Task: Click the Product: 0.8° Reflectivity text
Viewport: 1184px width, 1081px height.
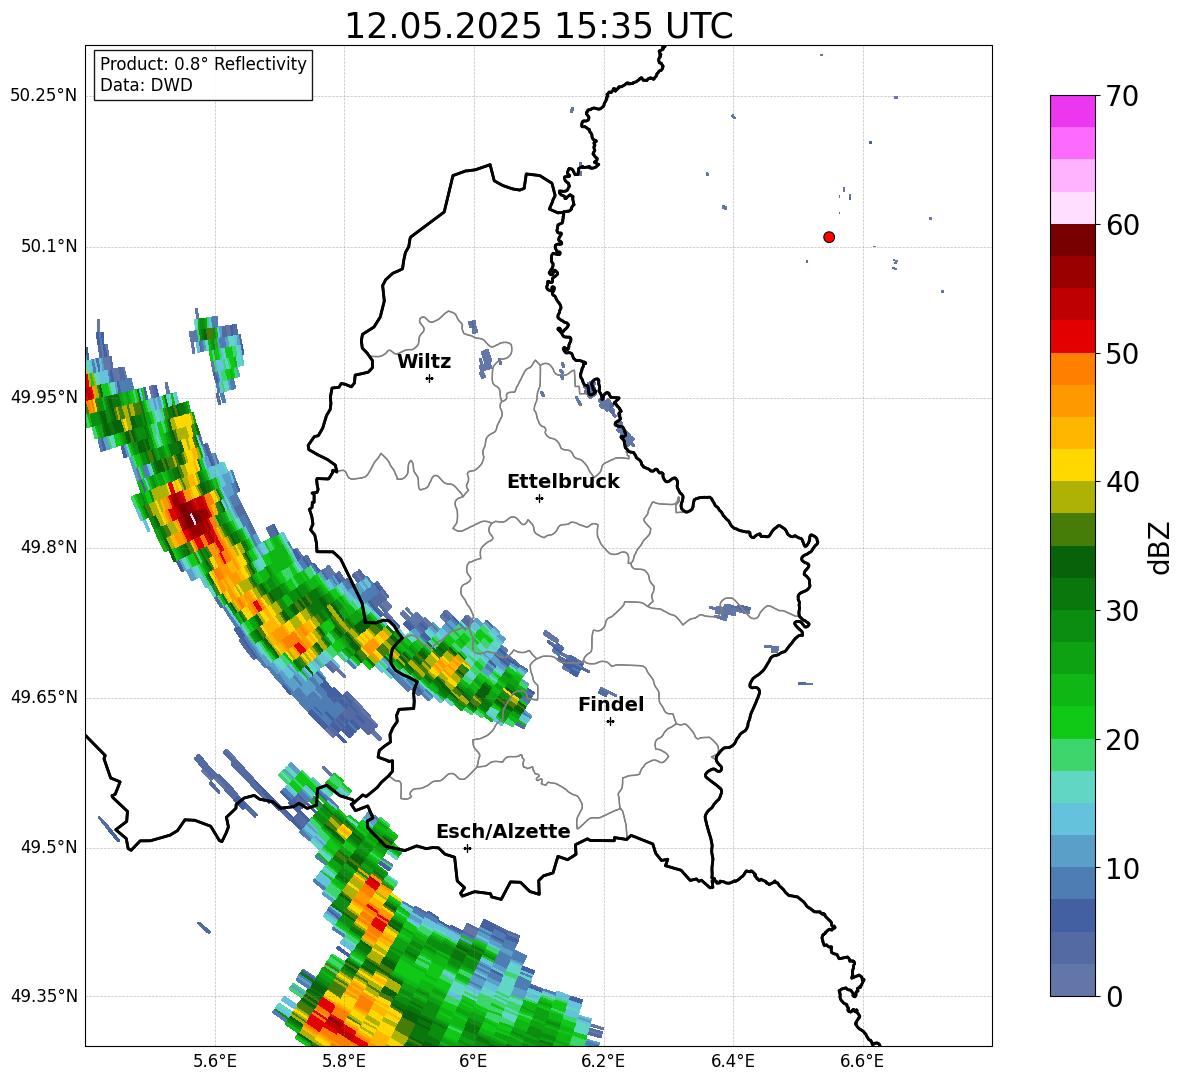Action: click(x=203, y=64)
